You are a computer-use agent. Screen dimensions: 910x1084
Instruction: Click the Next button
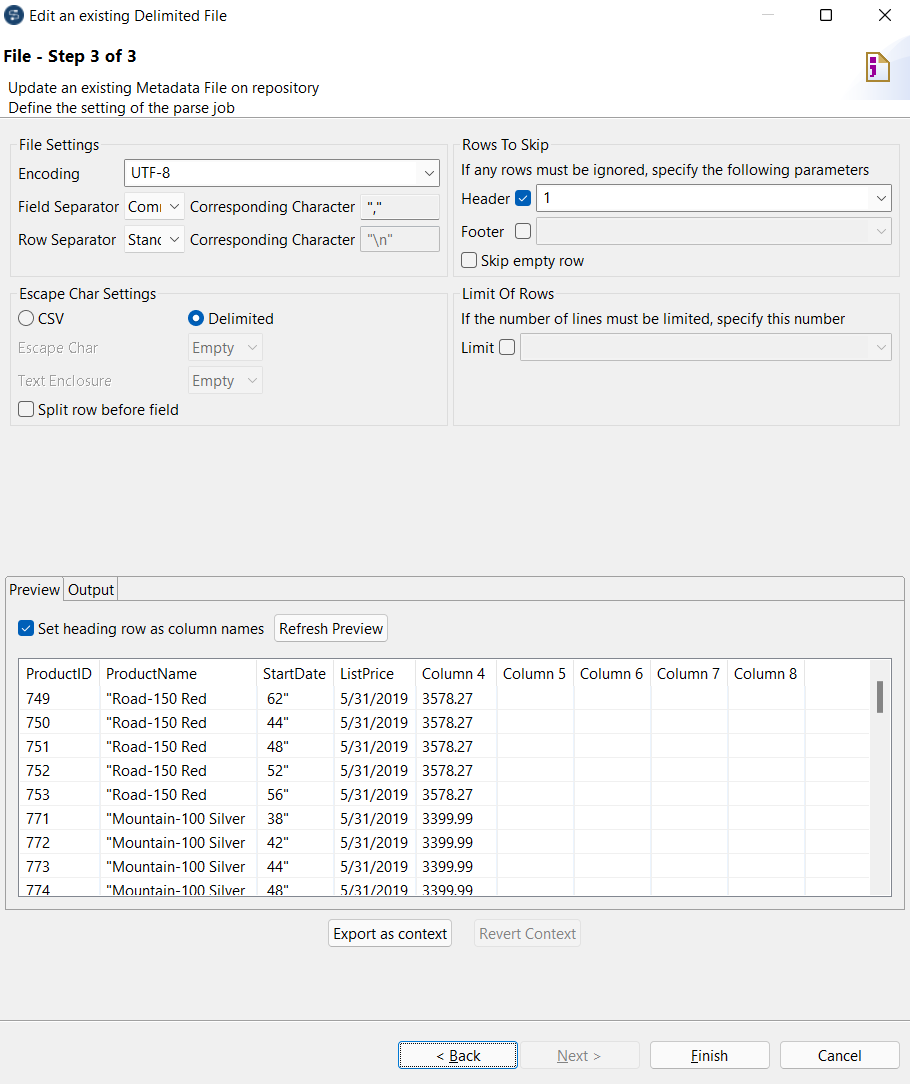coord(579,1056)
